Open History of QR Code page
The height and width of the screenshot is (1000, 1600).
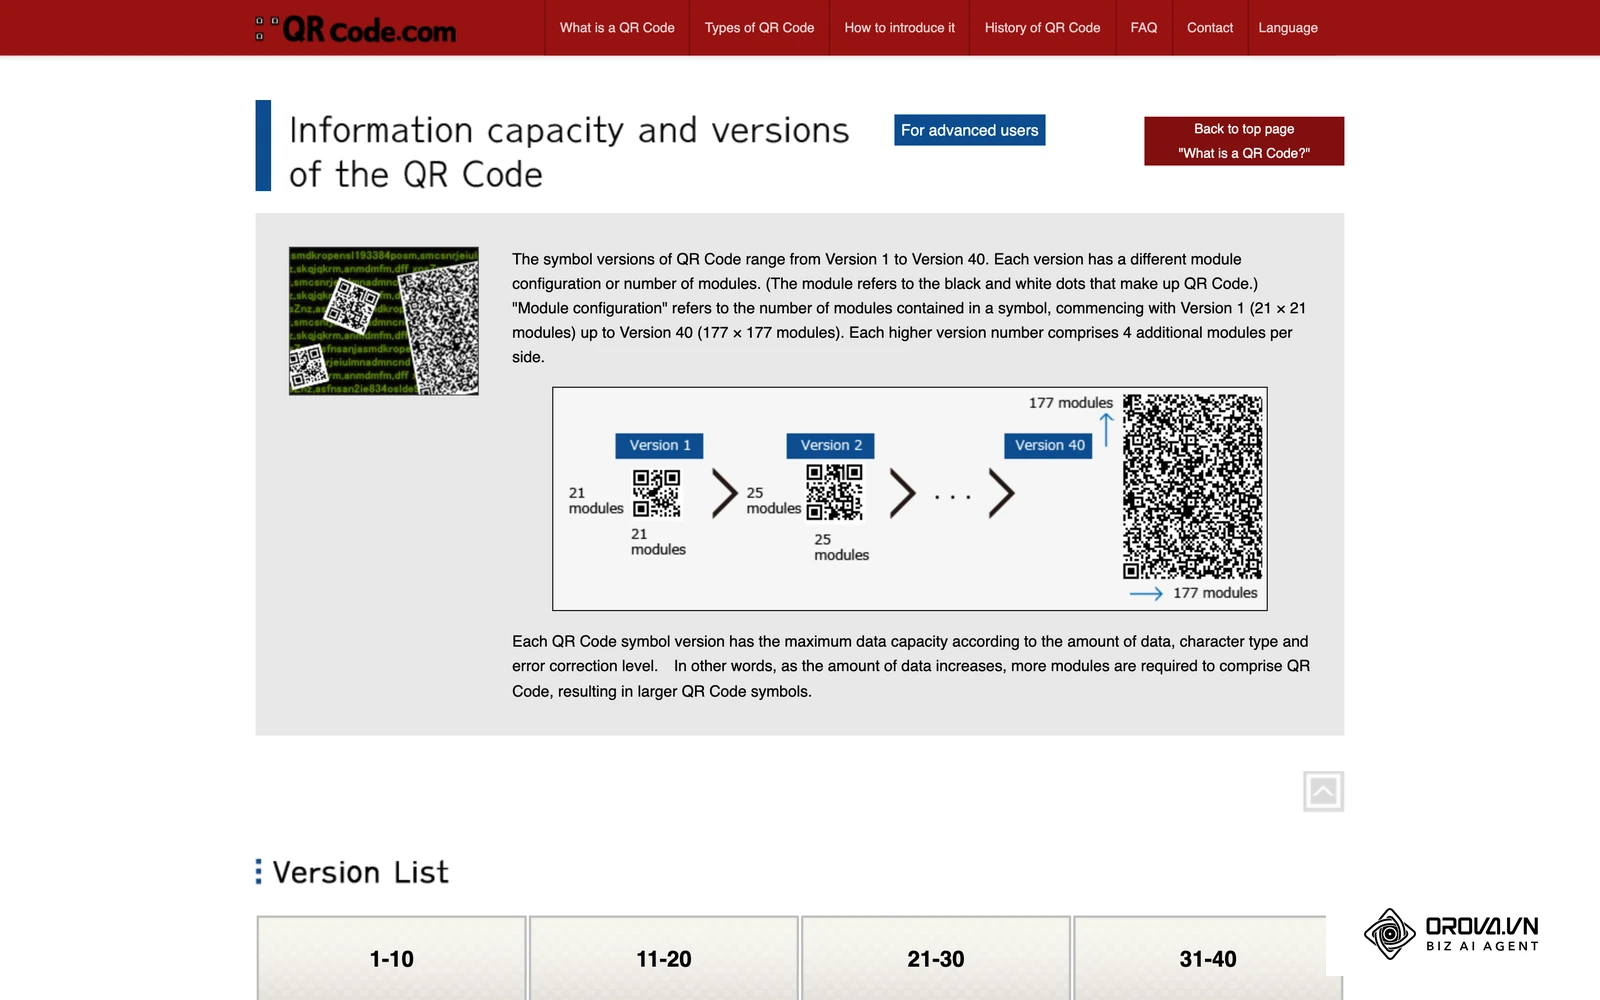click(1042, 28)
